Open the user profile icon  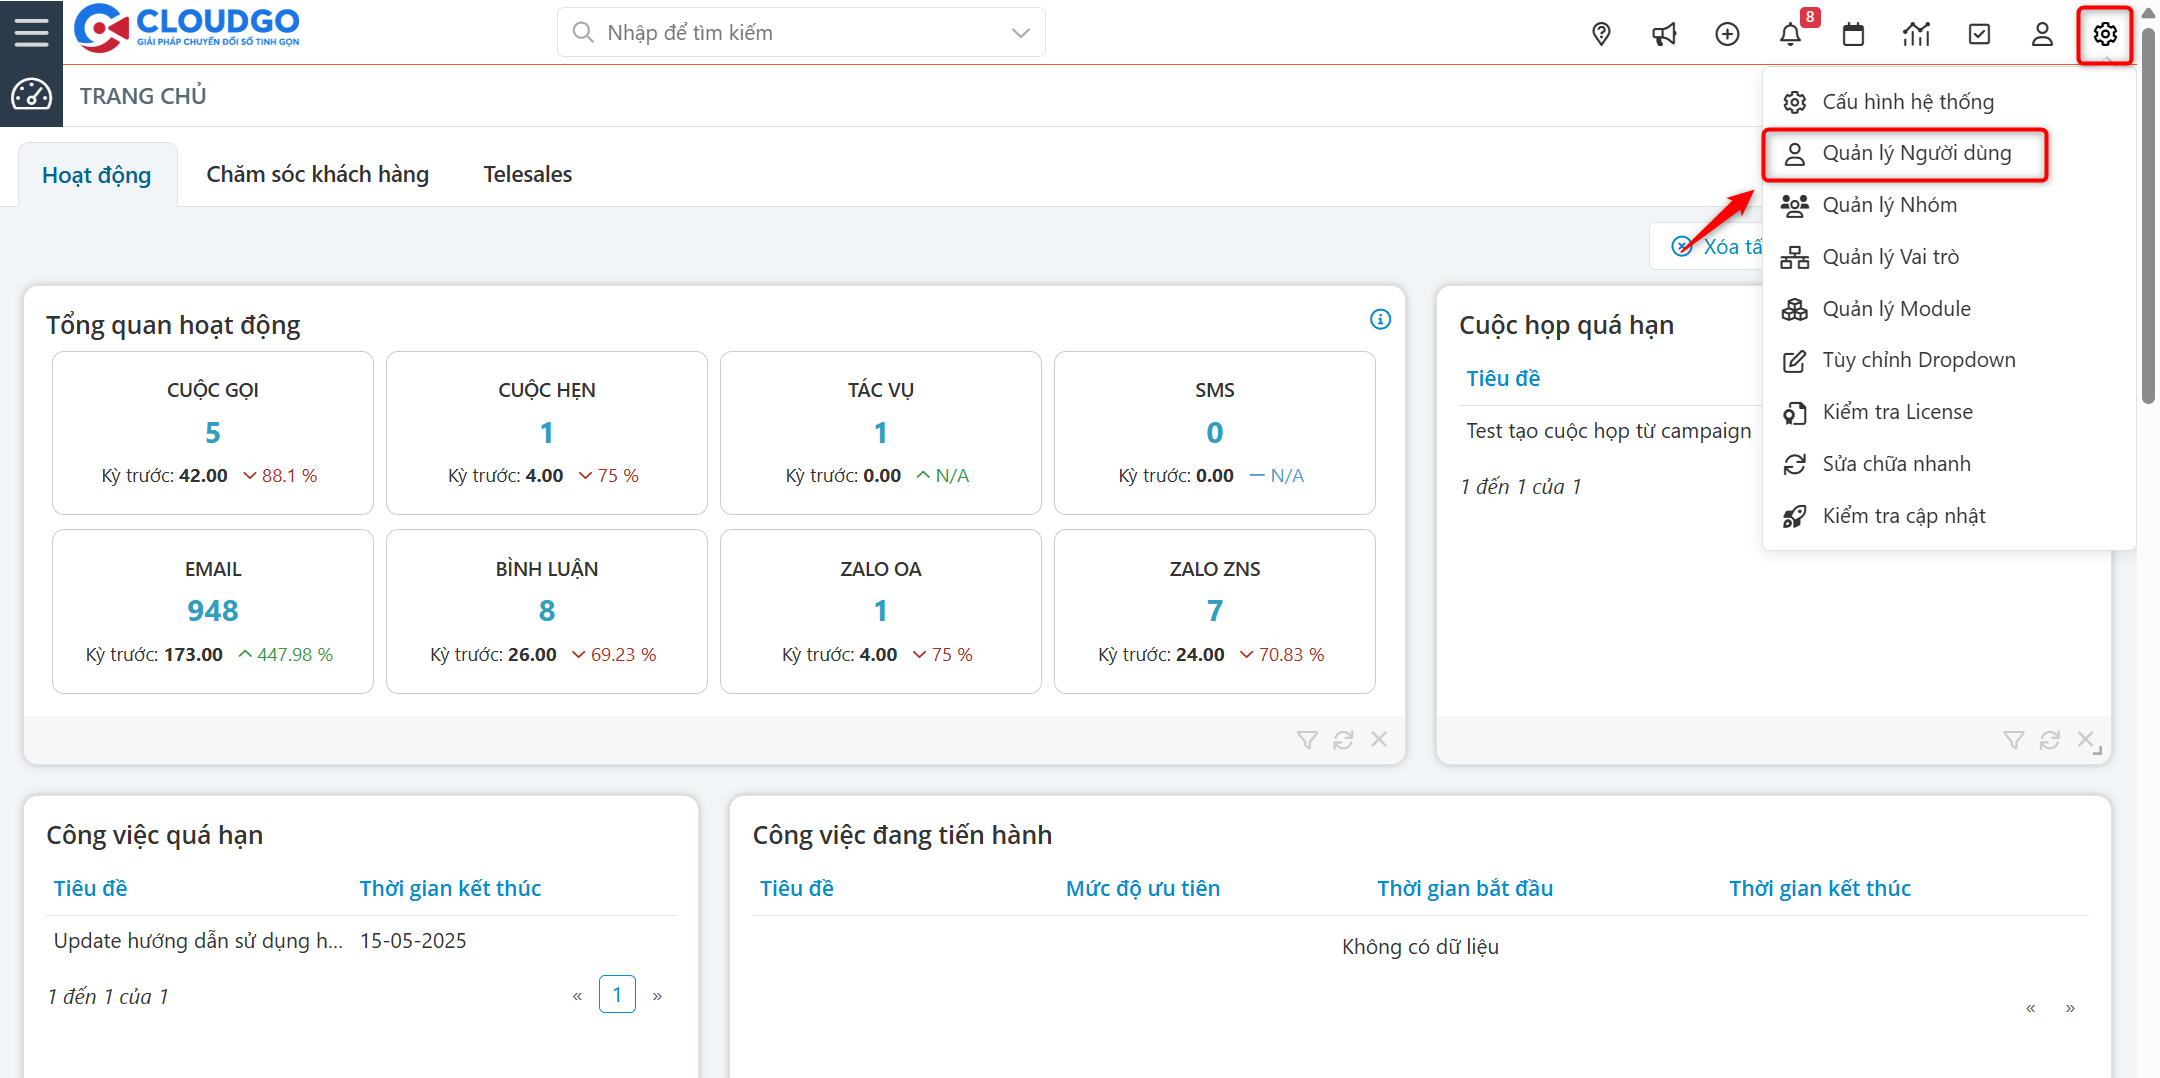(2042, 34)
